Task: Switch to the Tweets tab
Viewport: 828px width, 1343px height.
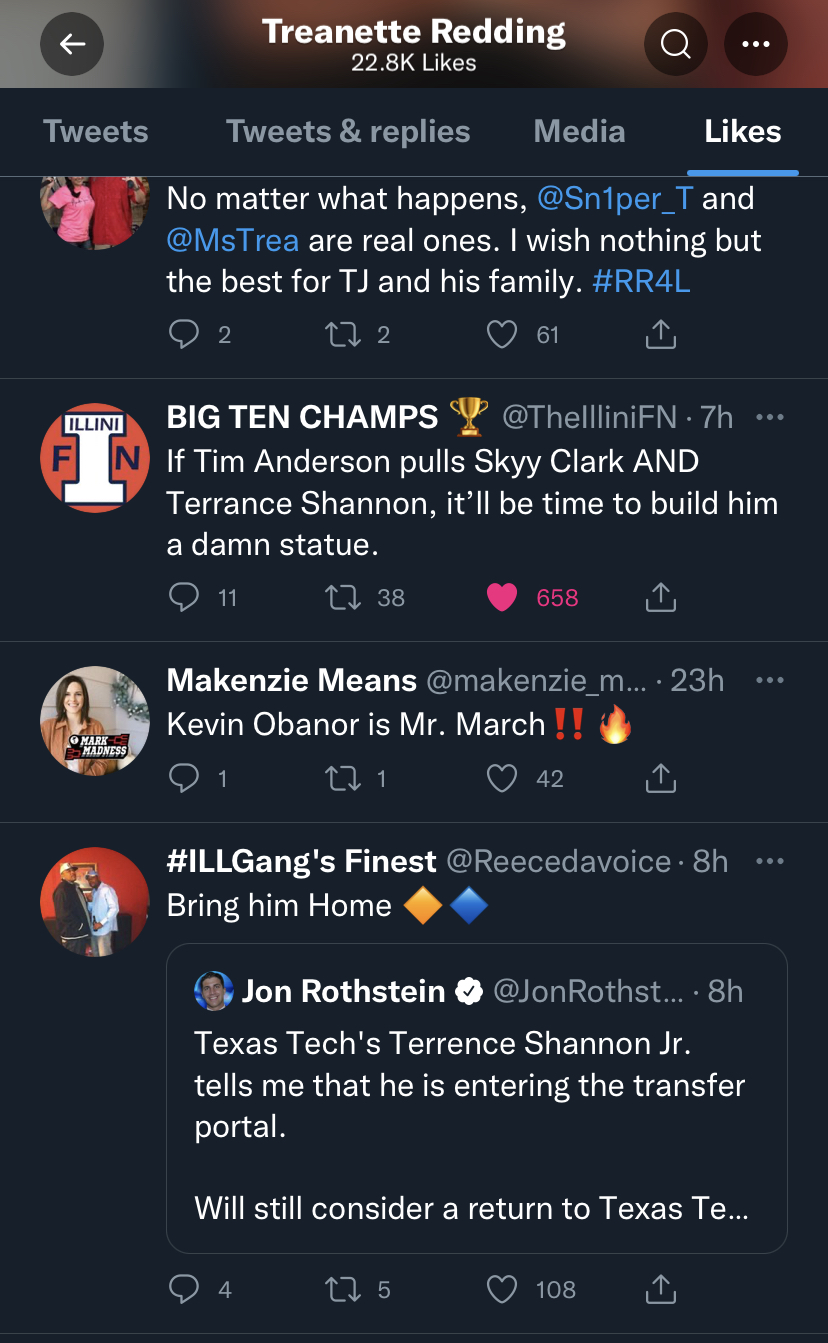Action: pos(96,131)
